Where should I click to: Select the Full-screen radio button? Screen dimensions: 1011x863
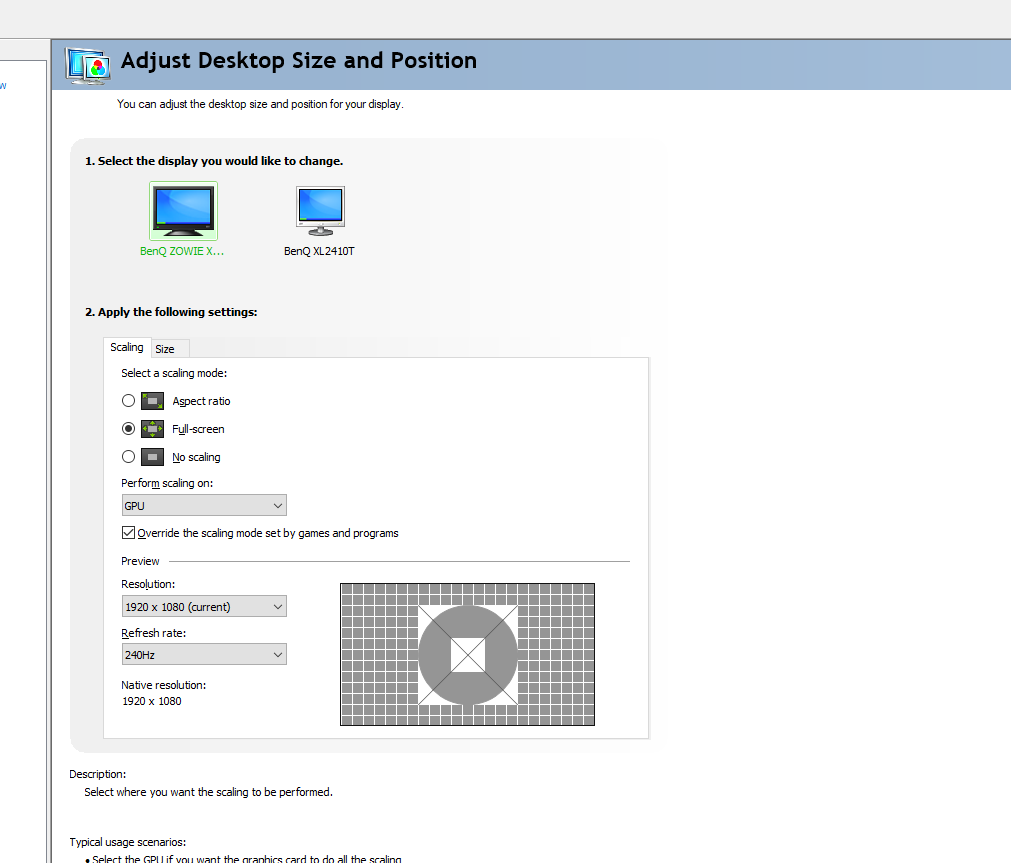128,428
